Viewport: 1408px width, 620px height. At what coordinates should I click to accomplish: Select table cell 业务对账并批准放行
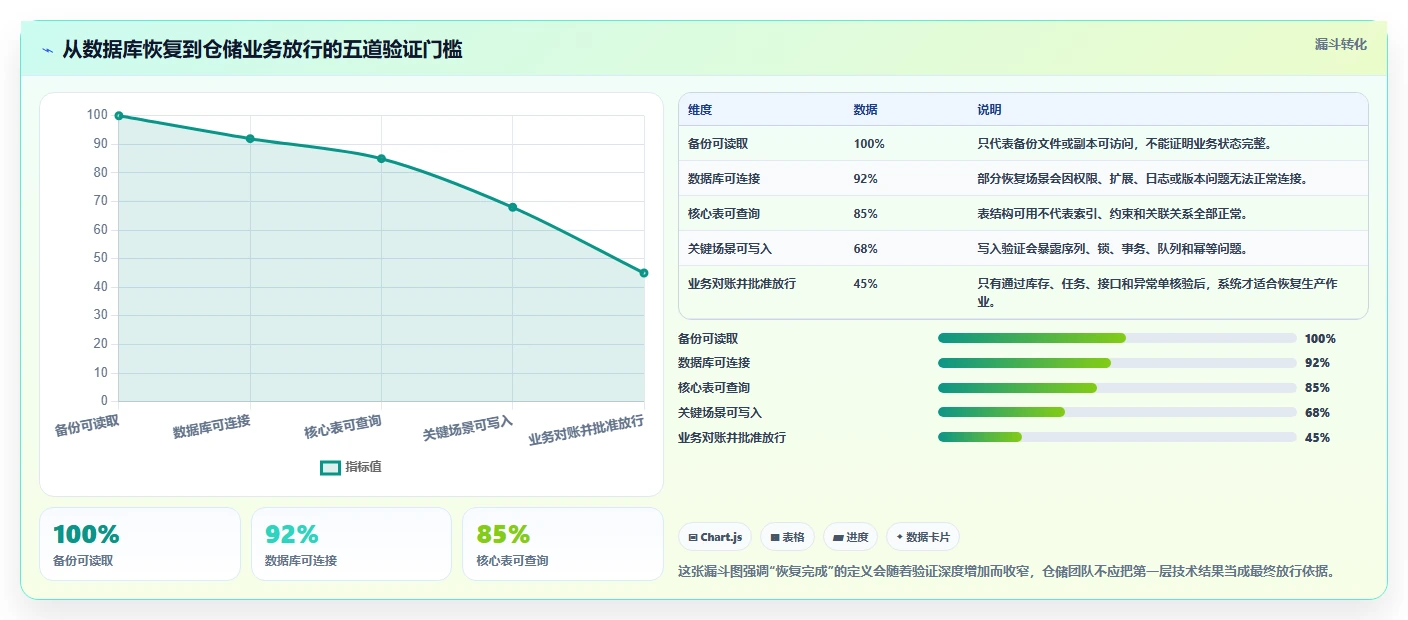[742, 284]
